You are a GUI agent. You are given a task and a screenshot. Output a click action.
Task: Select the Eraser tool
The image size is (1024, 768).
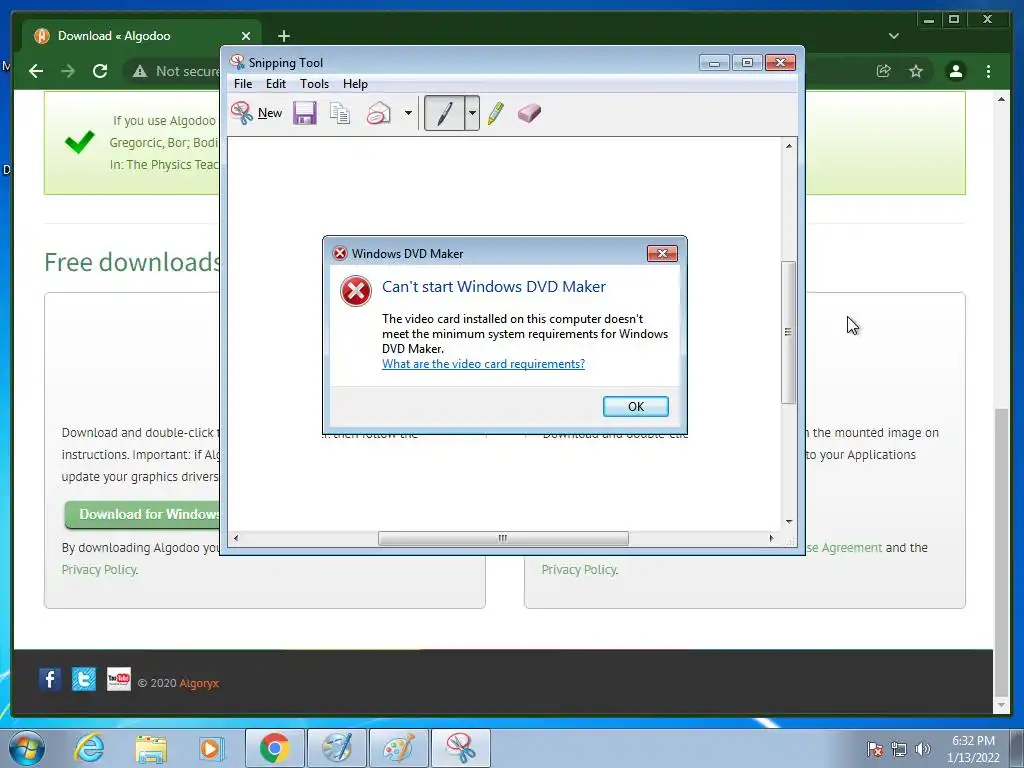(529, 113)
